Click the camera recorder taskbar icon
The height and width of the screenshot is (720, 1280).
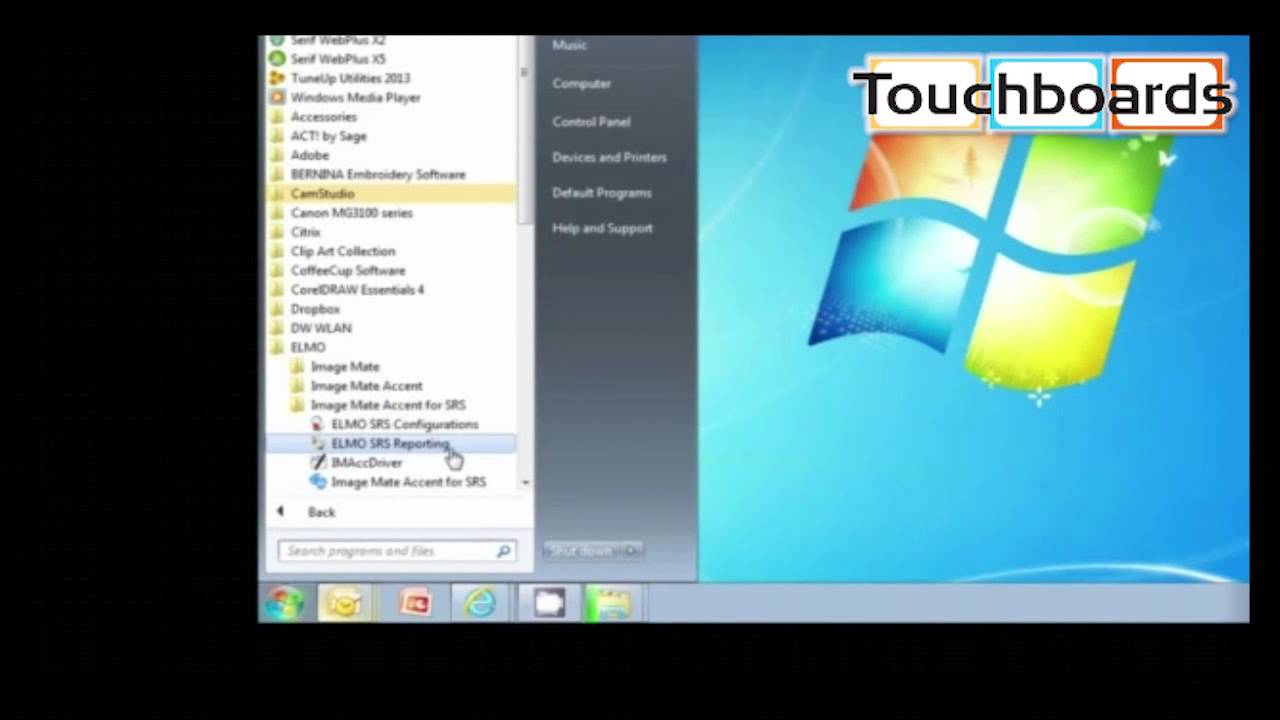coord(548,603)
